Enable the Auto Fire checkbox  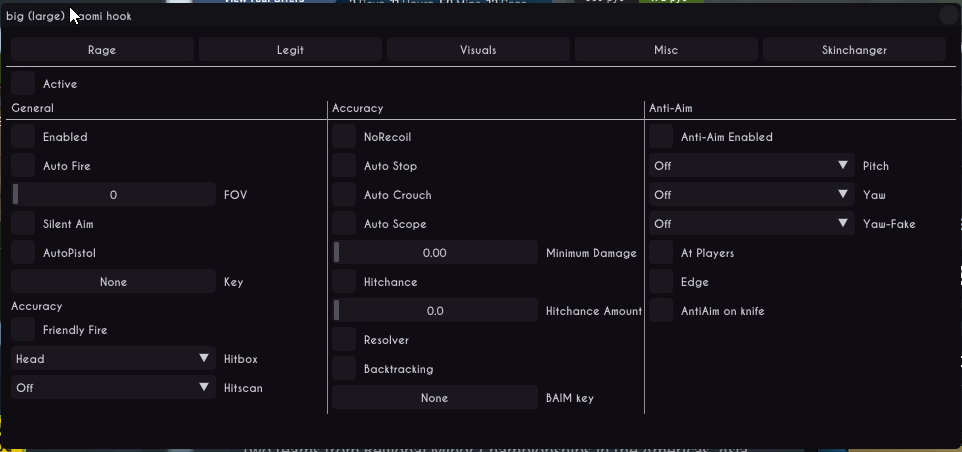point(23,166)
